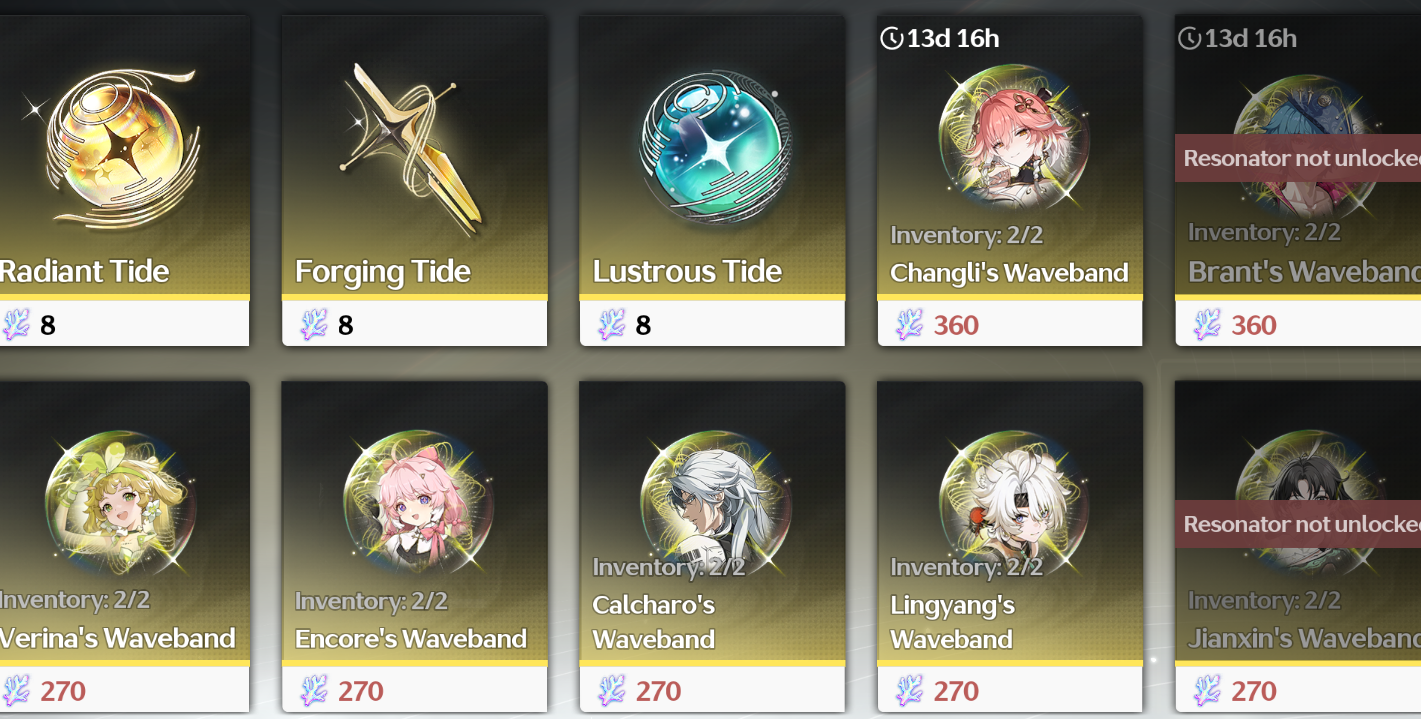Viewport: 1421px width, 719px height.
Task: Click Calcharo's Waveband portrait icon
Action: pos(714,504)
